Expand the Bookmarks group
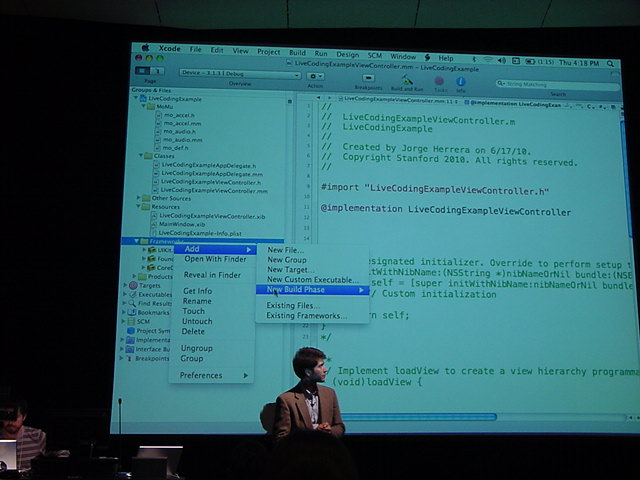This screenshot has height=480, width=640. point(124,312)
